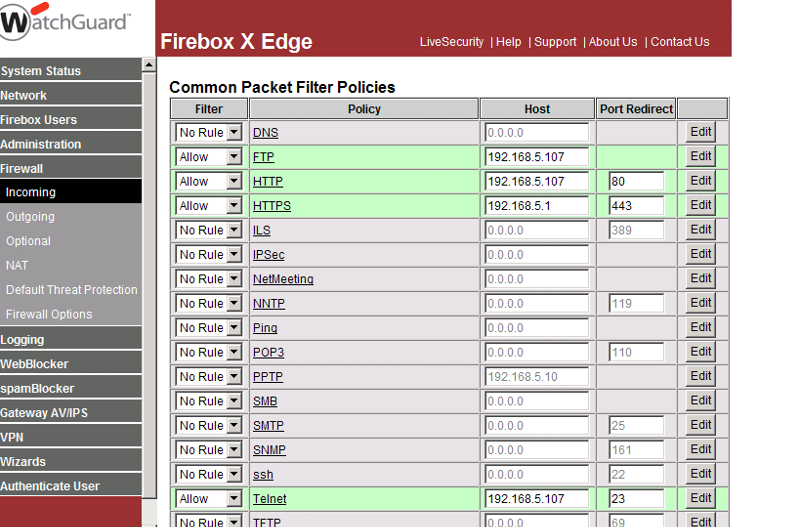Select the WebBlocker menu section
Screen dimensions: 800x527
(34, 364)
